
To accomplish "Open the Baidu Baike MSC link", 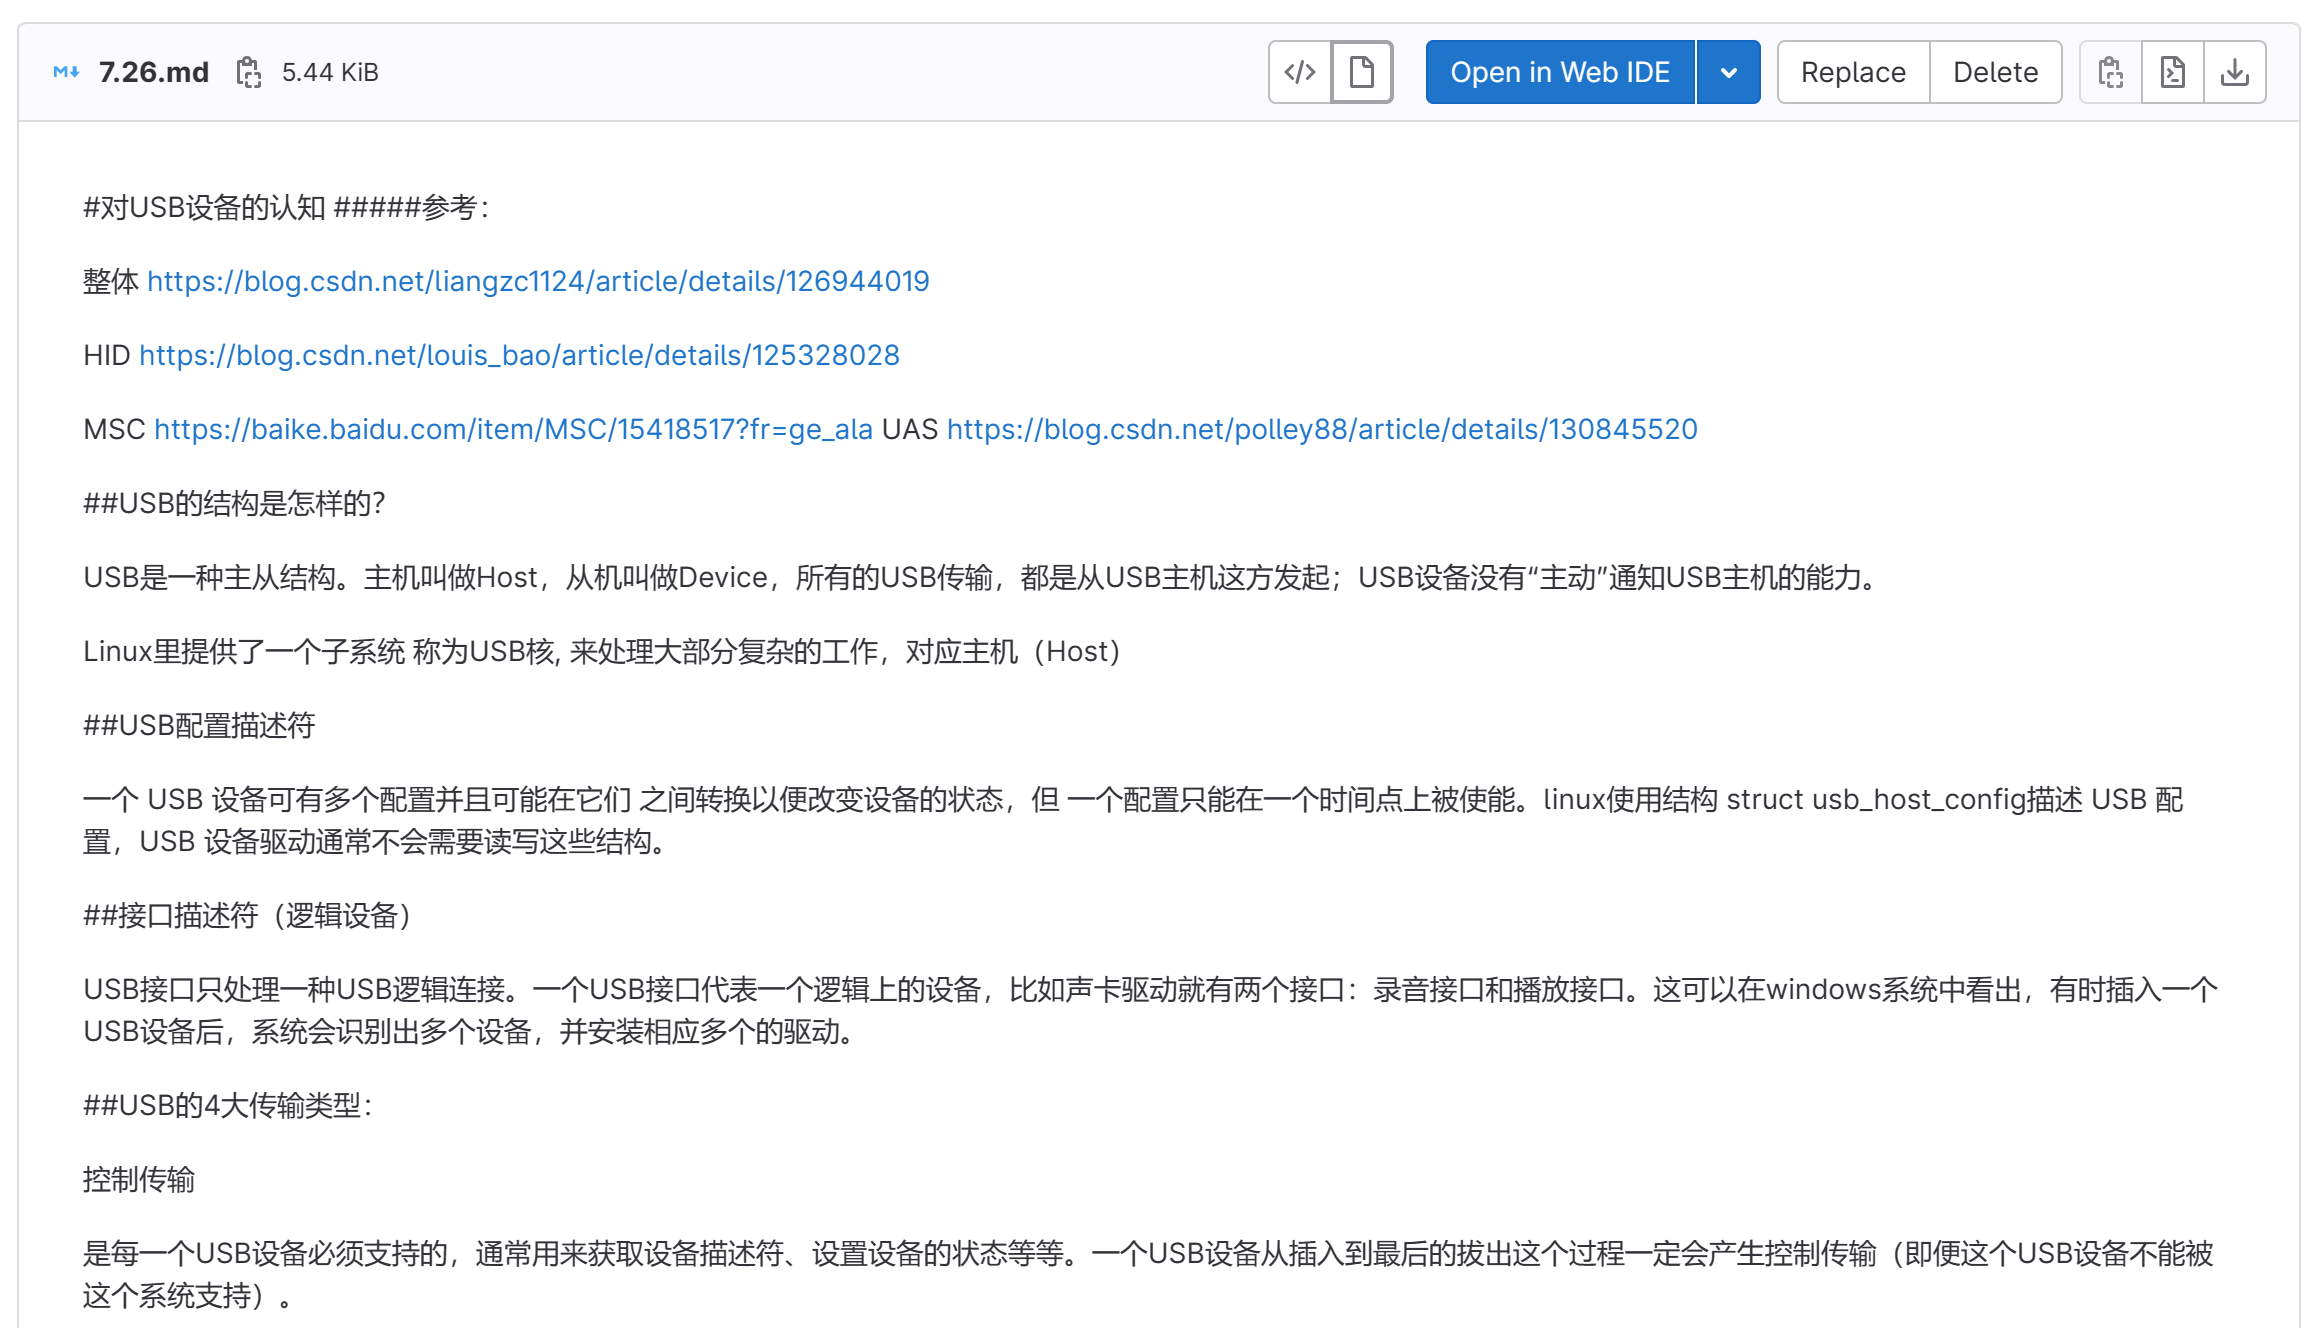I will click(x=513, y=429).
